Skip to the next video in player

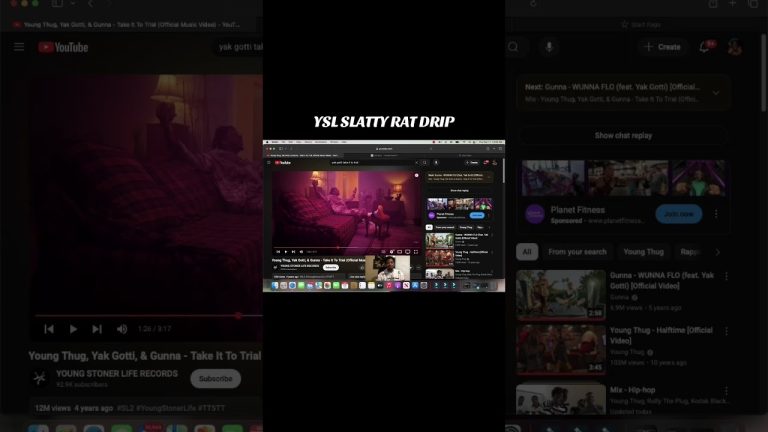tap(97, 329)
